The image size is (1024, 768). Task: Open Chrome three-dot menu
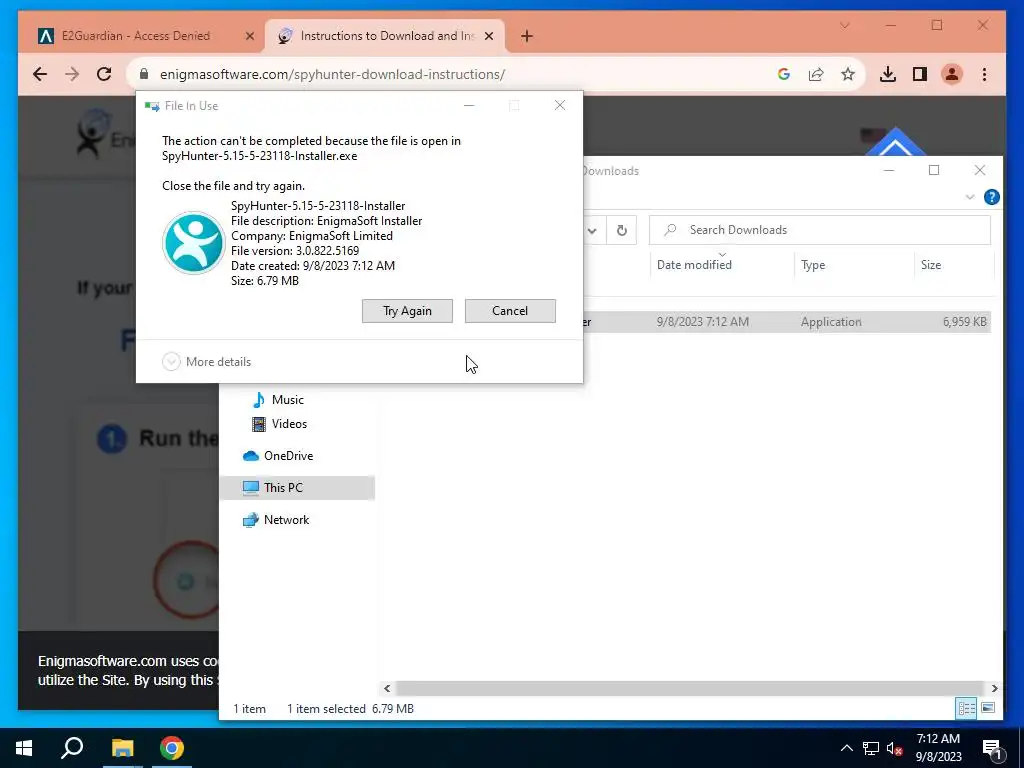click(984, 74)
